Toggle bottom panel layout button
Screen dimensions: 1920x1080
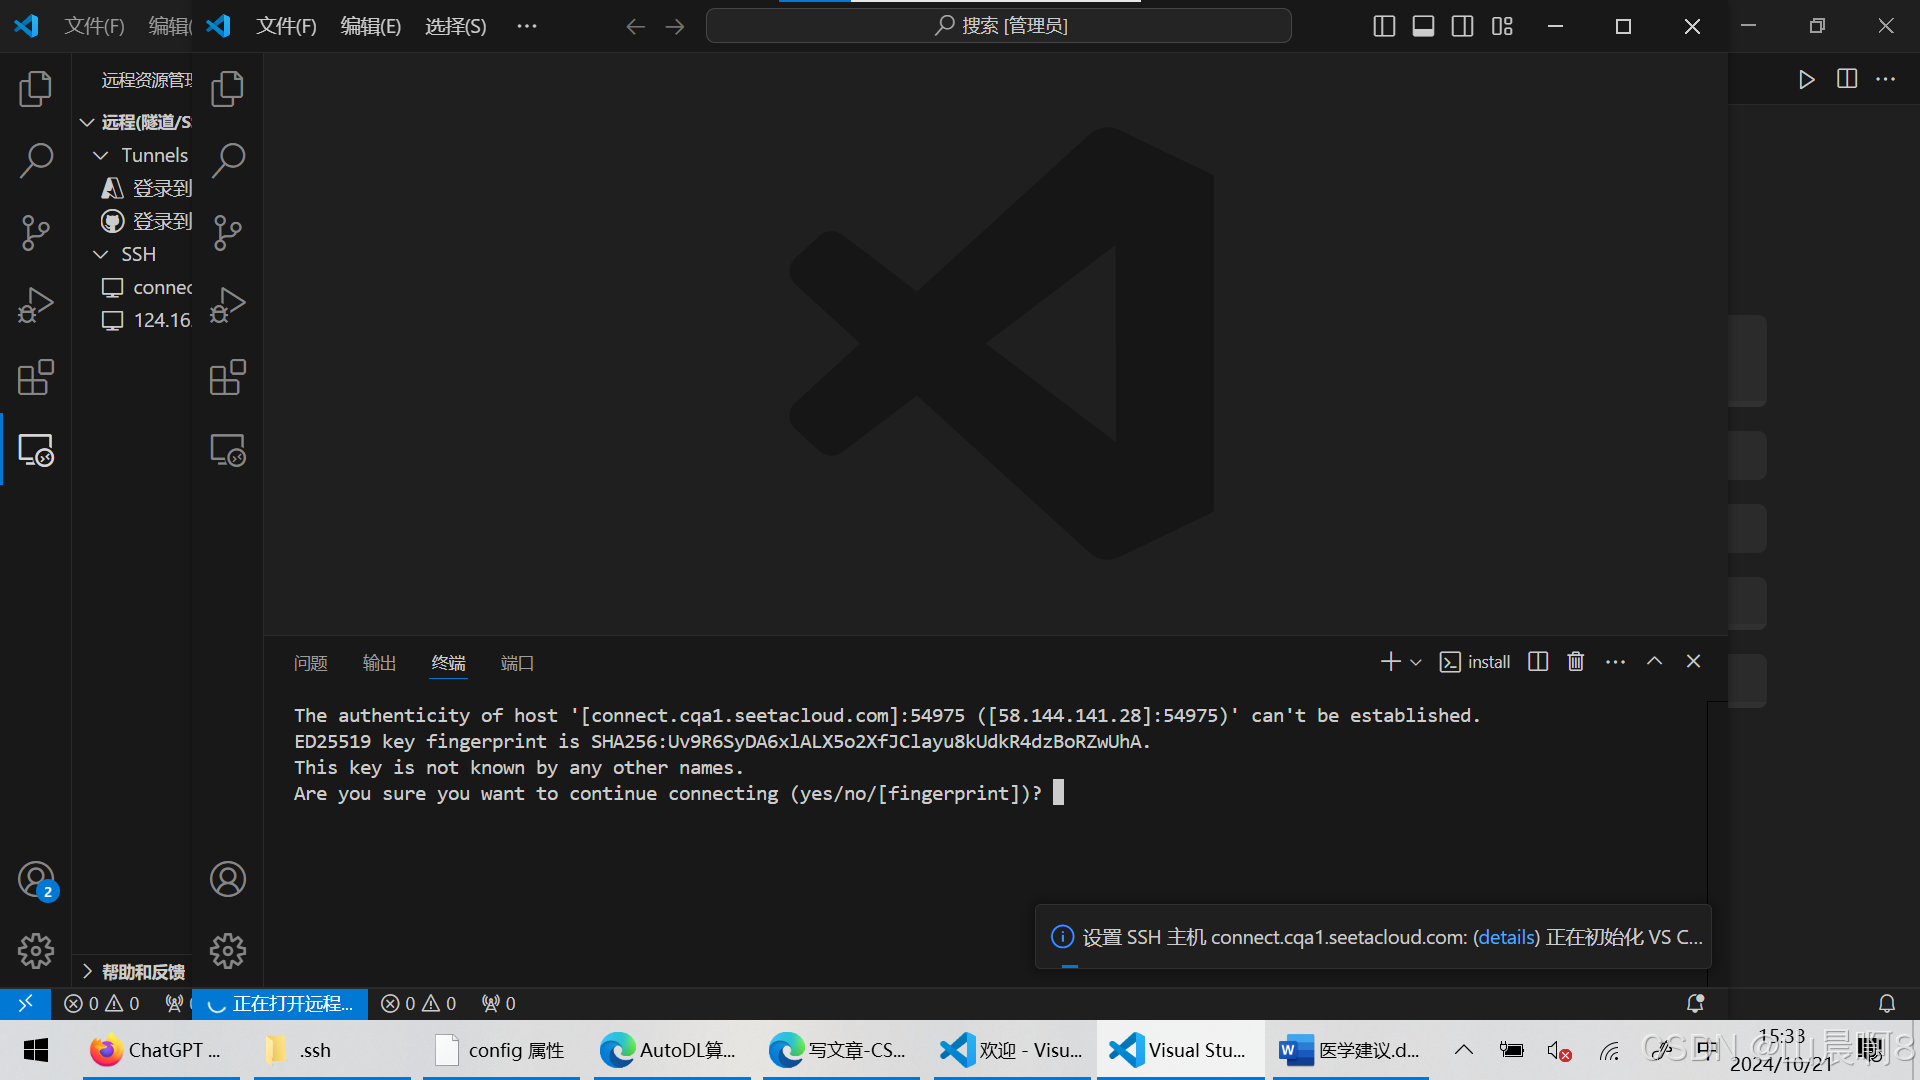coord(1423,26)
